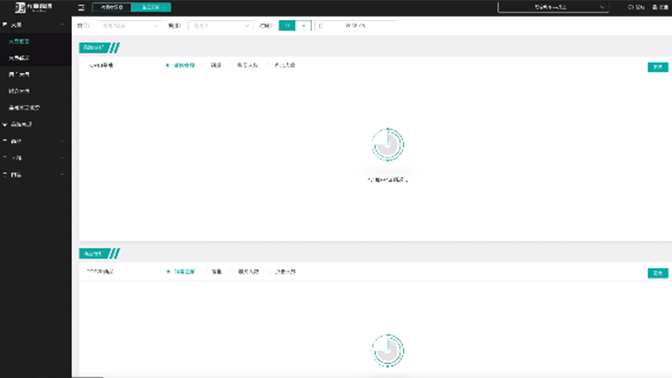Select the first radio option in upper panel

[x=168, y=65]
